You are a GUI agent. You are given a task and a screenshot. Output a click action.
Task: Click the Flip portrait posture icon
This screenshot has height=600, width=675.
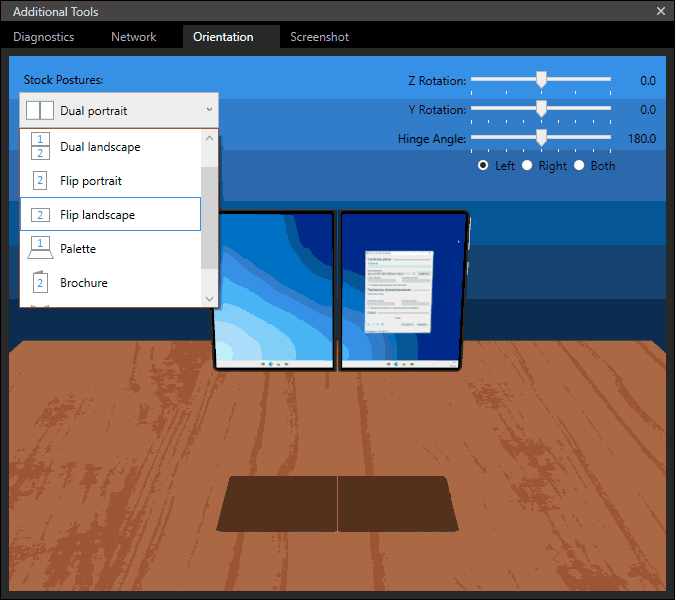coord(40,181)
